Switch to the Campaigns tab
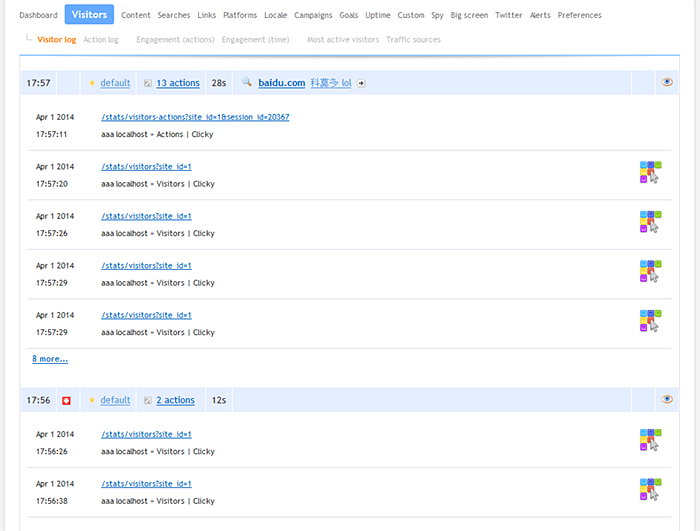This screenshot has height=531, width=700. (313, 15)
